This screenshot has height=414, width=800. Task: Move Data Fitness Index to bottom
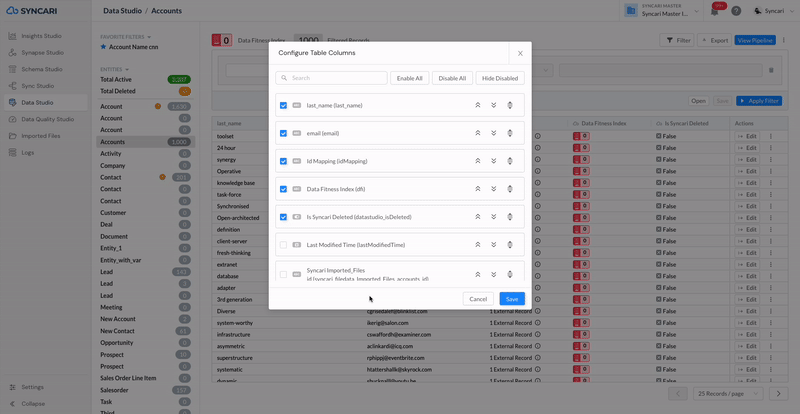[493, 189]
